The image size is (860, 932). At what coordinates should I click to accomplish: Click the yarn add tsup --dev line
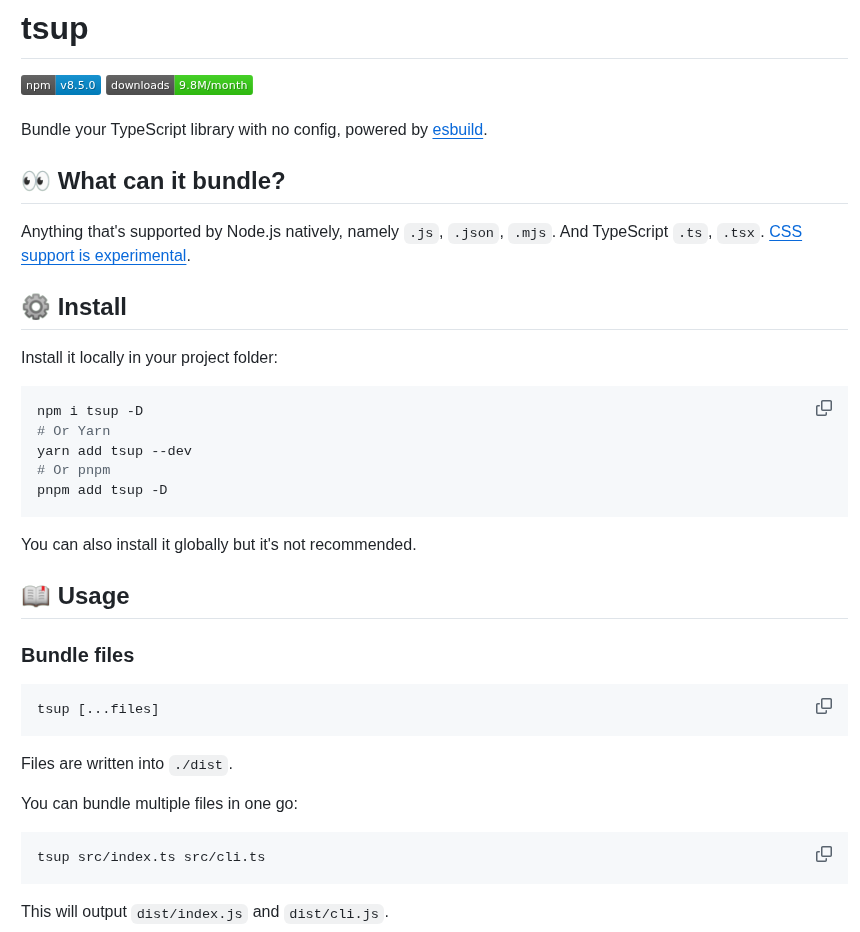(x=114, y=451)
